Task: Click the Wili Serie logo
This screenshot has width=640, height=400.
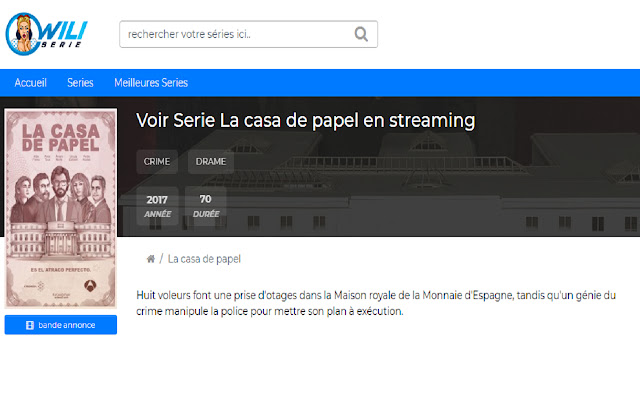Action: (x=47, y=34)
